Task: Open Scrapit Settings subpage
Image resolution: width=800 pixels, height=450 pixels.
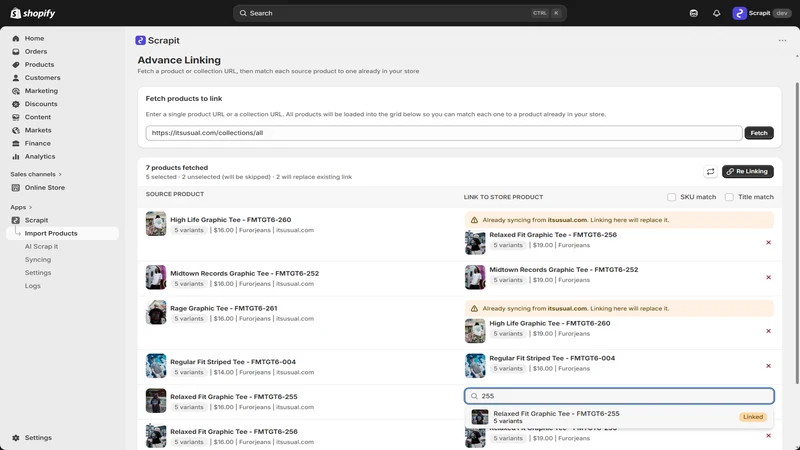Action: click(38, 273)
